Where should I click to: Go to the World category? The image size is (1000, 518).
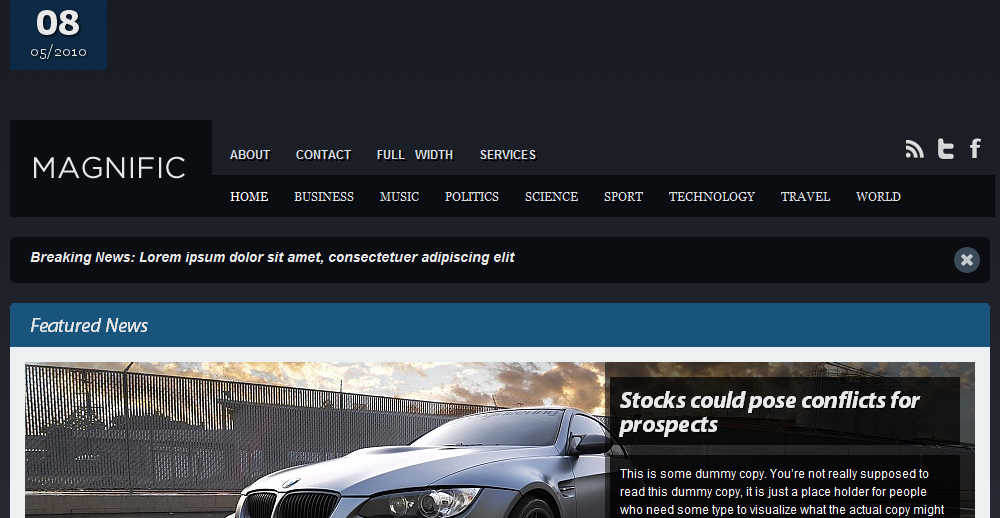[x=878, y=196]
